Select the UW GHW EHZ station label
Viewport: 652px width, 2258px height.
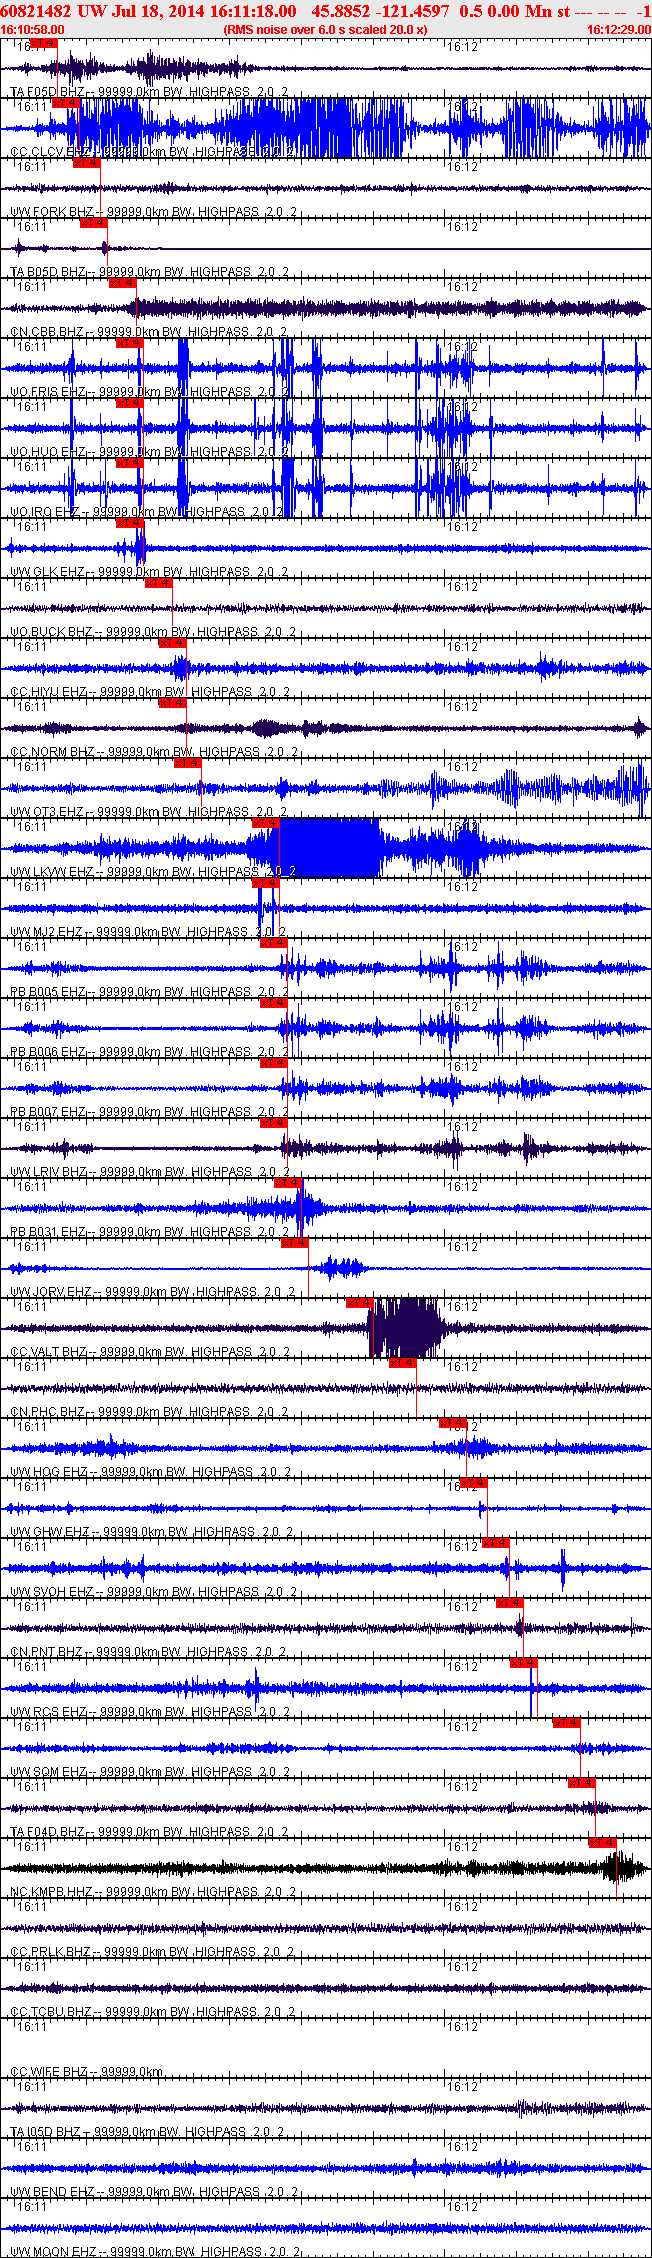pyautogui.click(x=50, y=1532)
